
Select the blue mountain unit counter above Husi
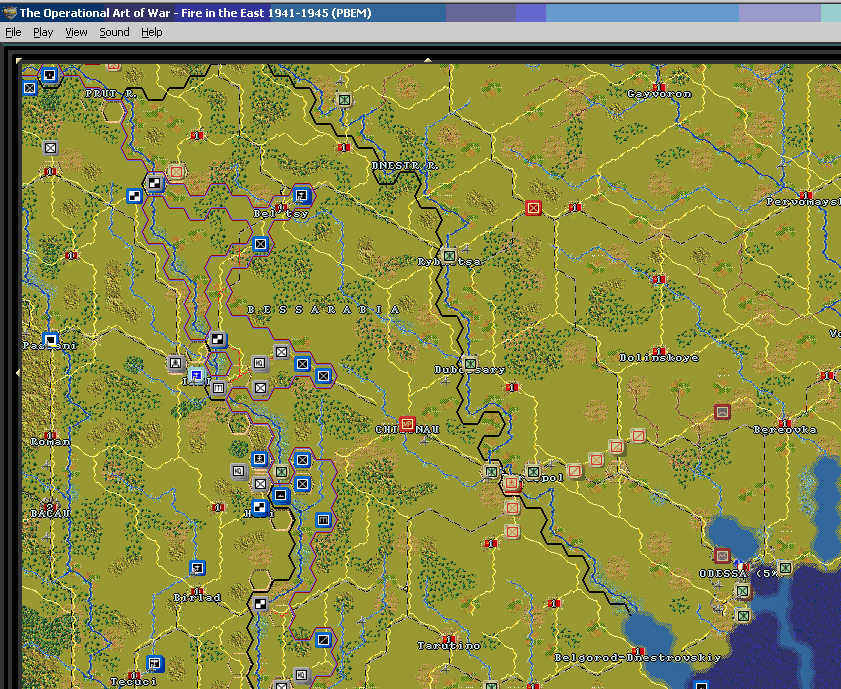click(281, 495)
